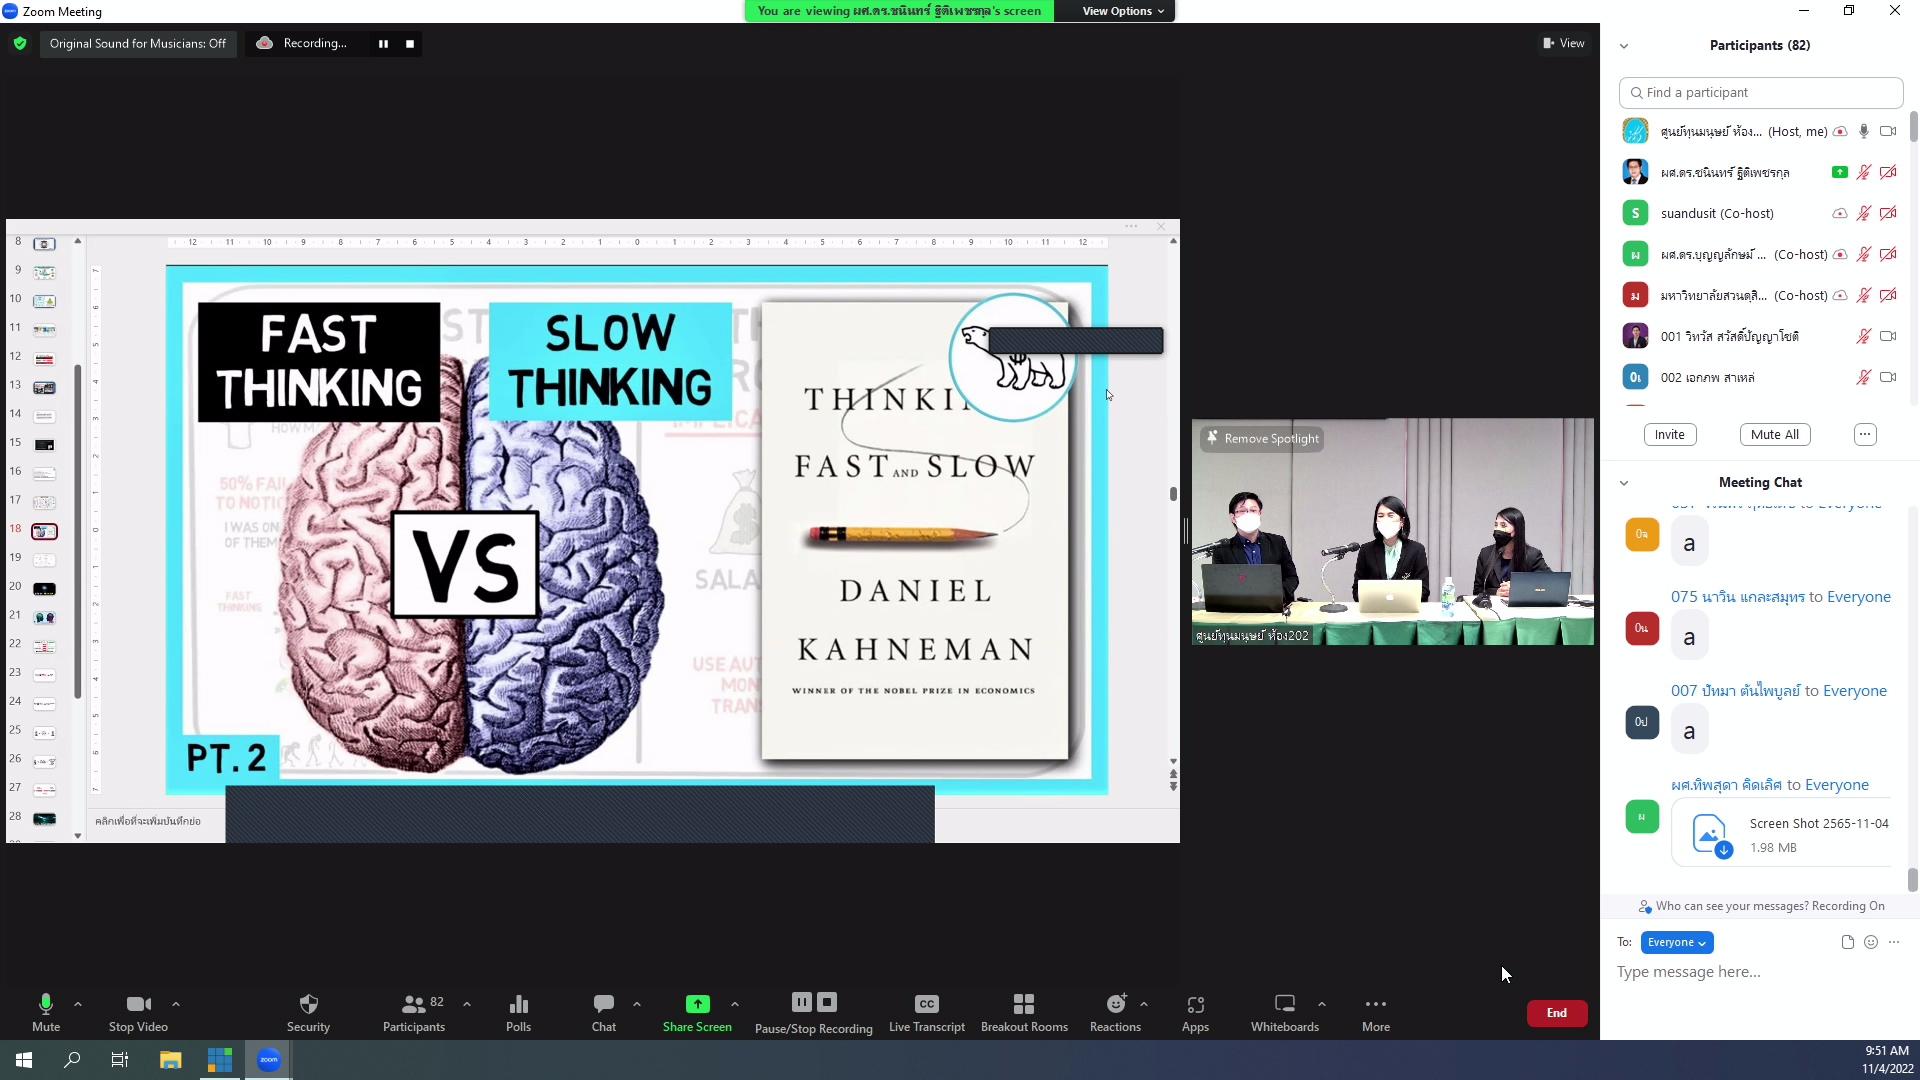Image resolution: width=1920 pixels, height=1080 pixels.
Task: Open Windows taskbar search
Action: [72, 1060]
